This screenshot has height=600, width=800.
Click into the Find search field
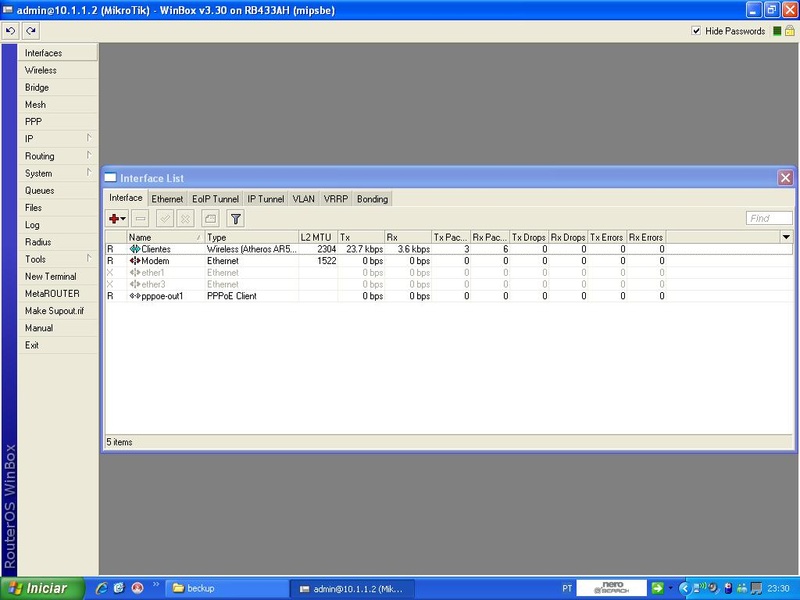coord(769,218)
